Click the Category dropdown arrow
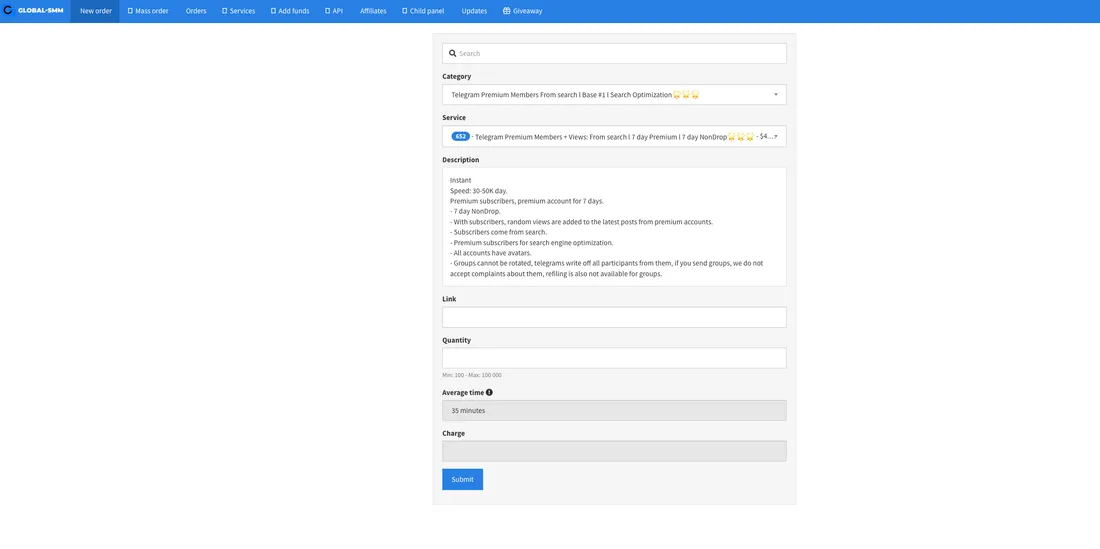The height and width of the screenshot is (549, 1100). point(776,95)
